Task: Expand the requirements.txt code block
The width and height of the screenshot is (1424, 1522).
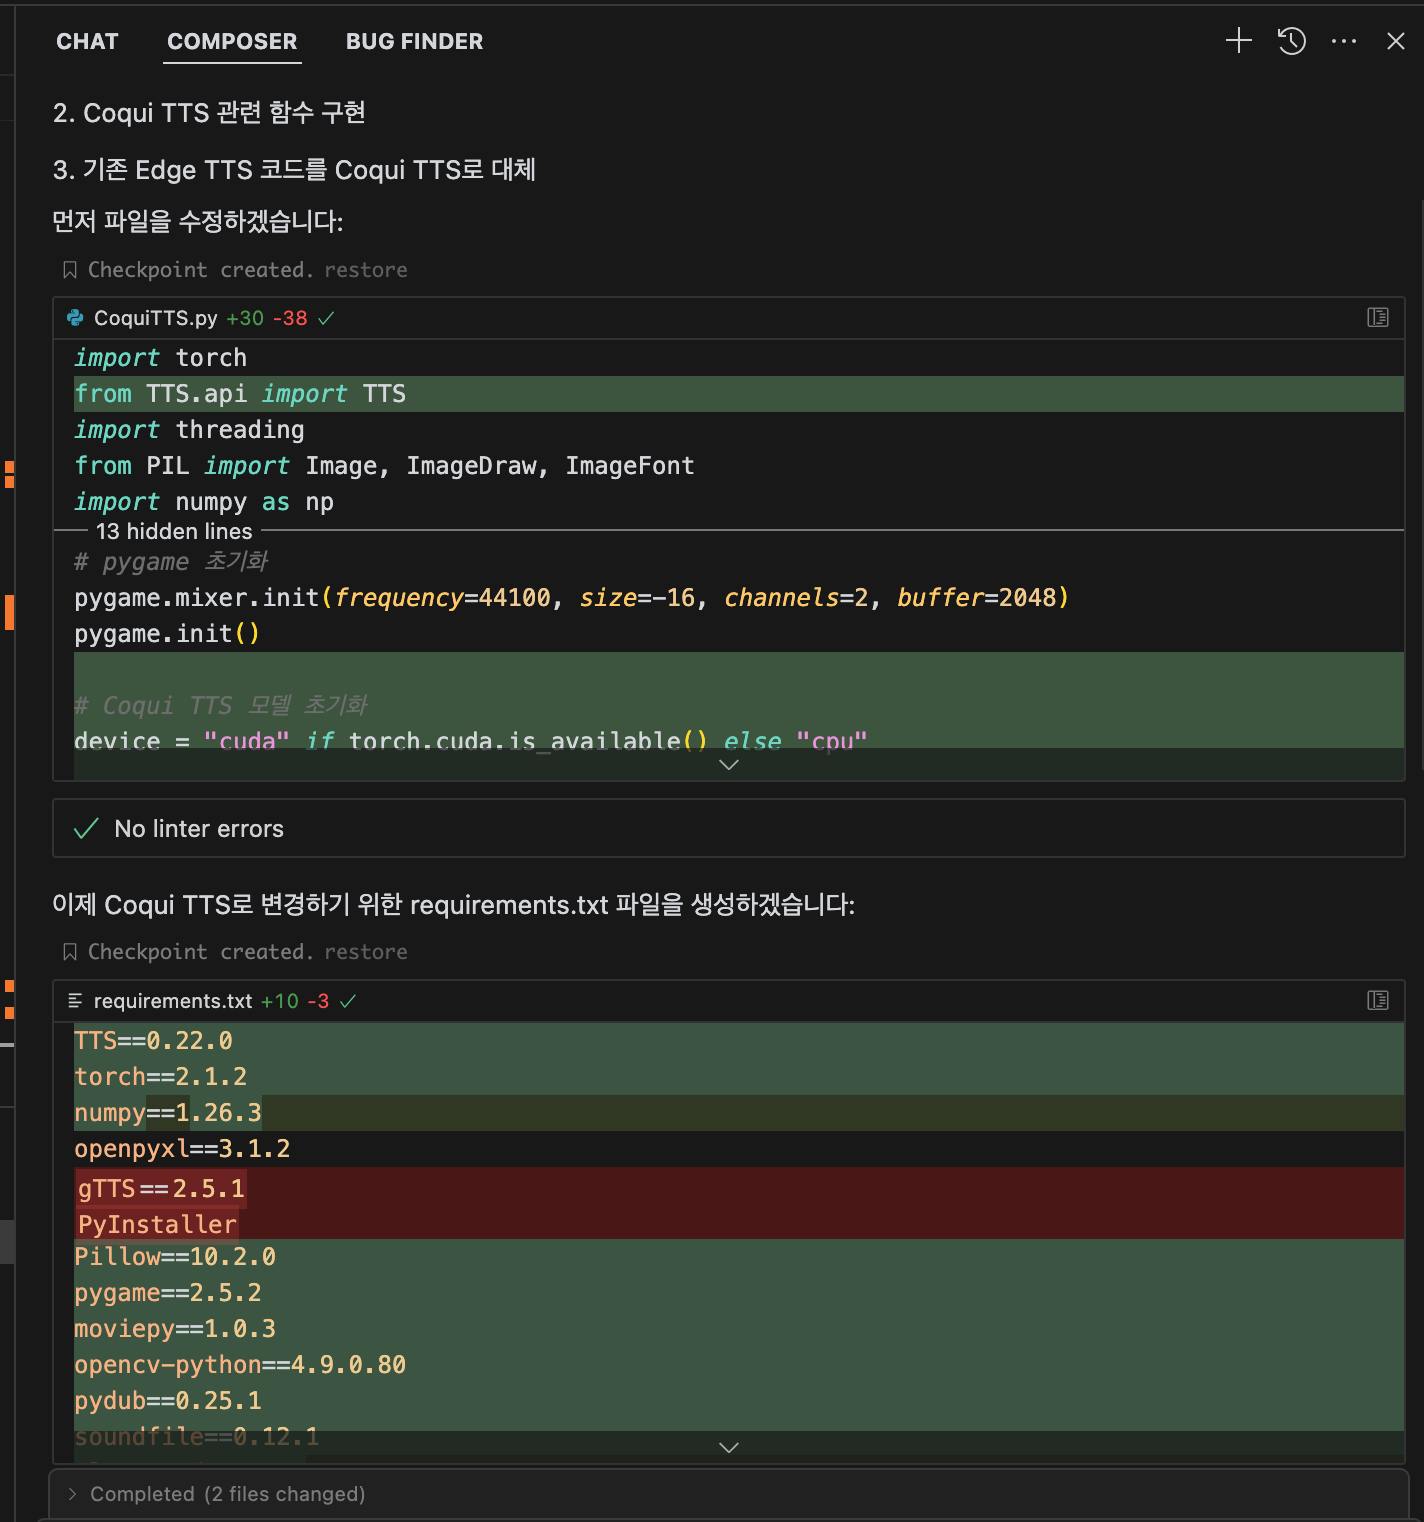Action: pos(729,1447)
